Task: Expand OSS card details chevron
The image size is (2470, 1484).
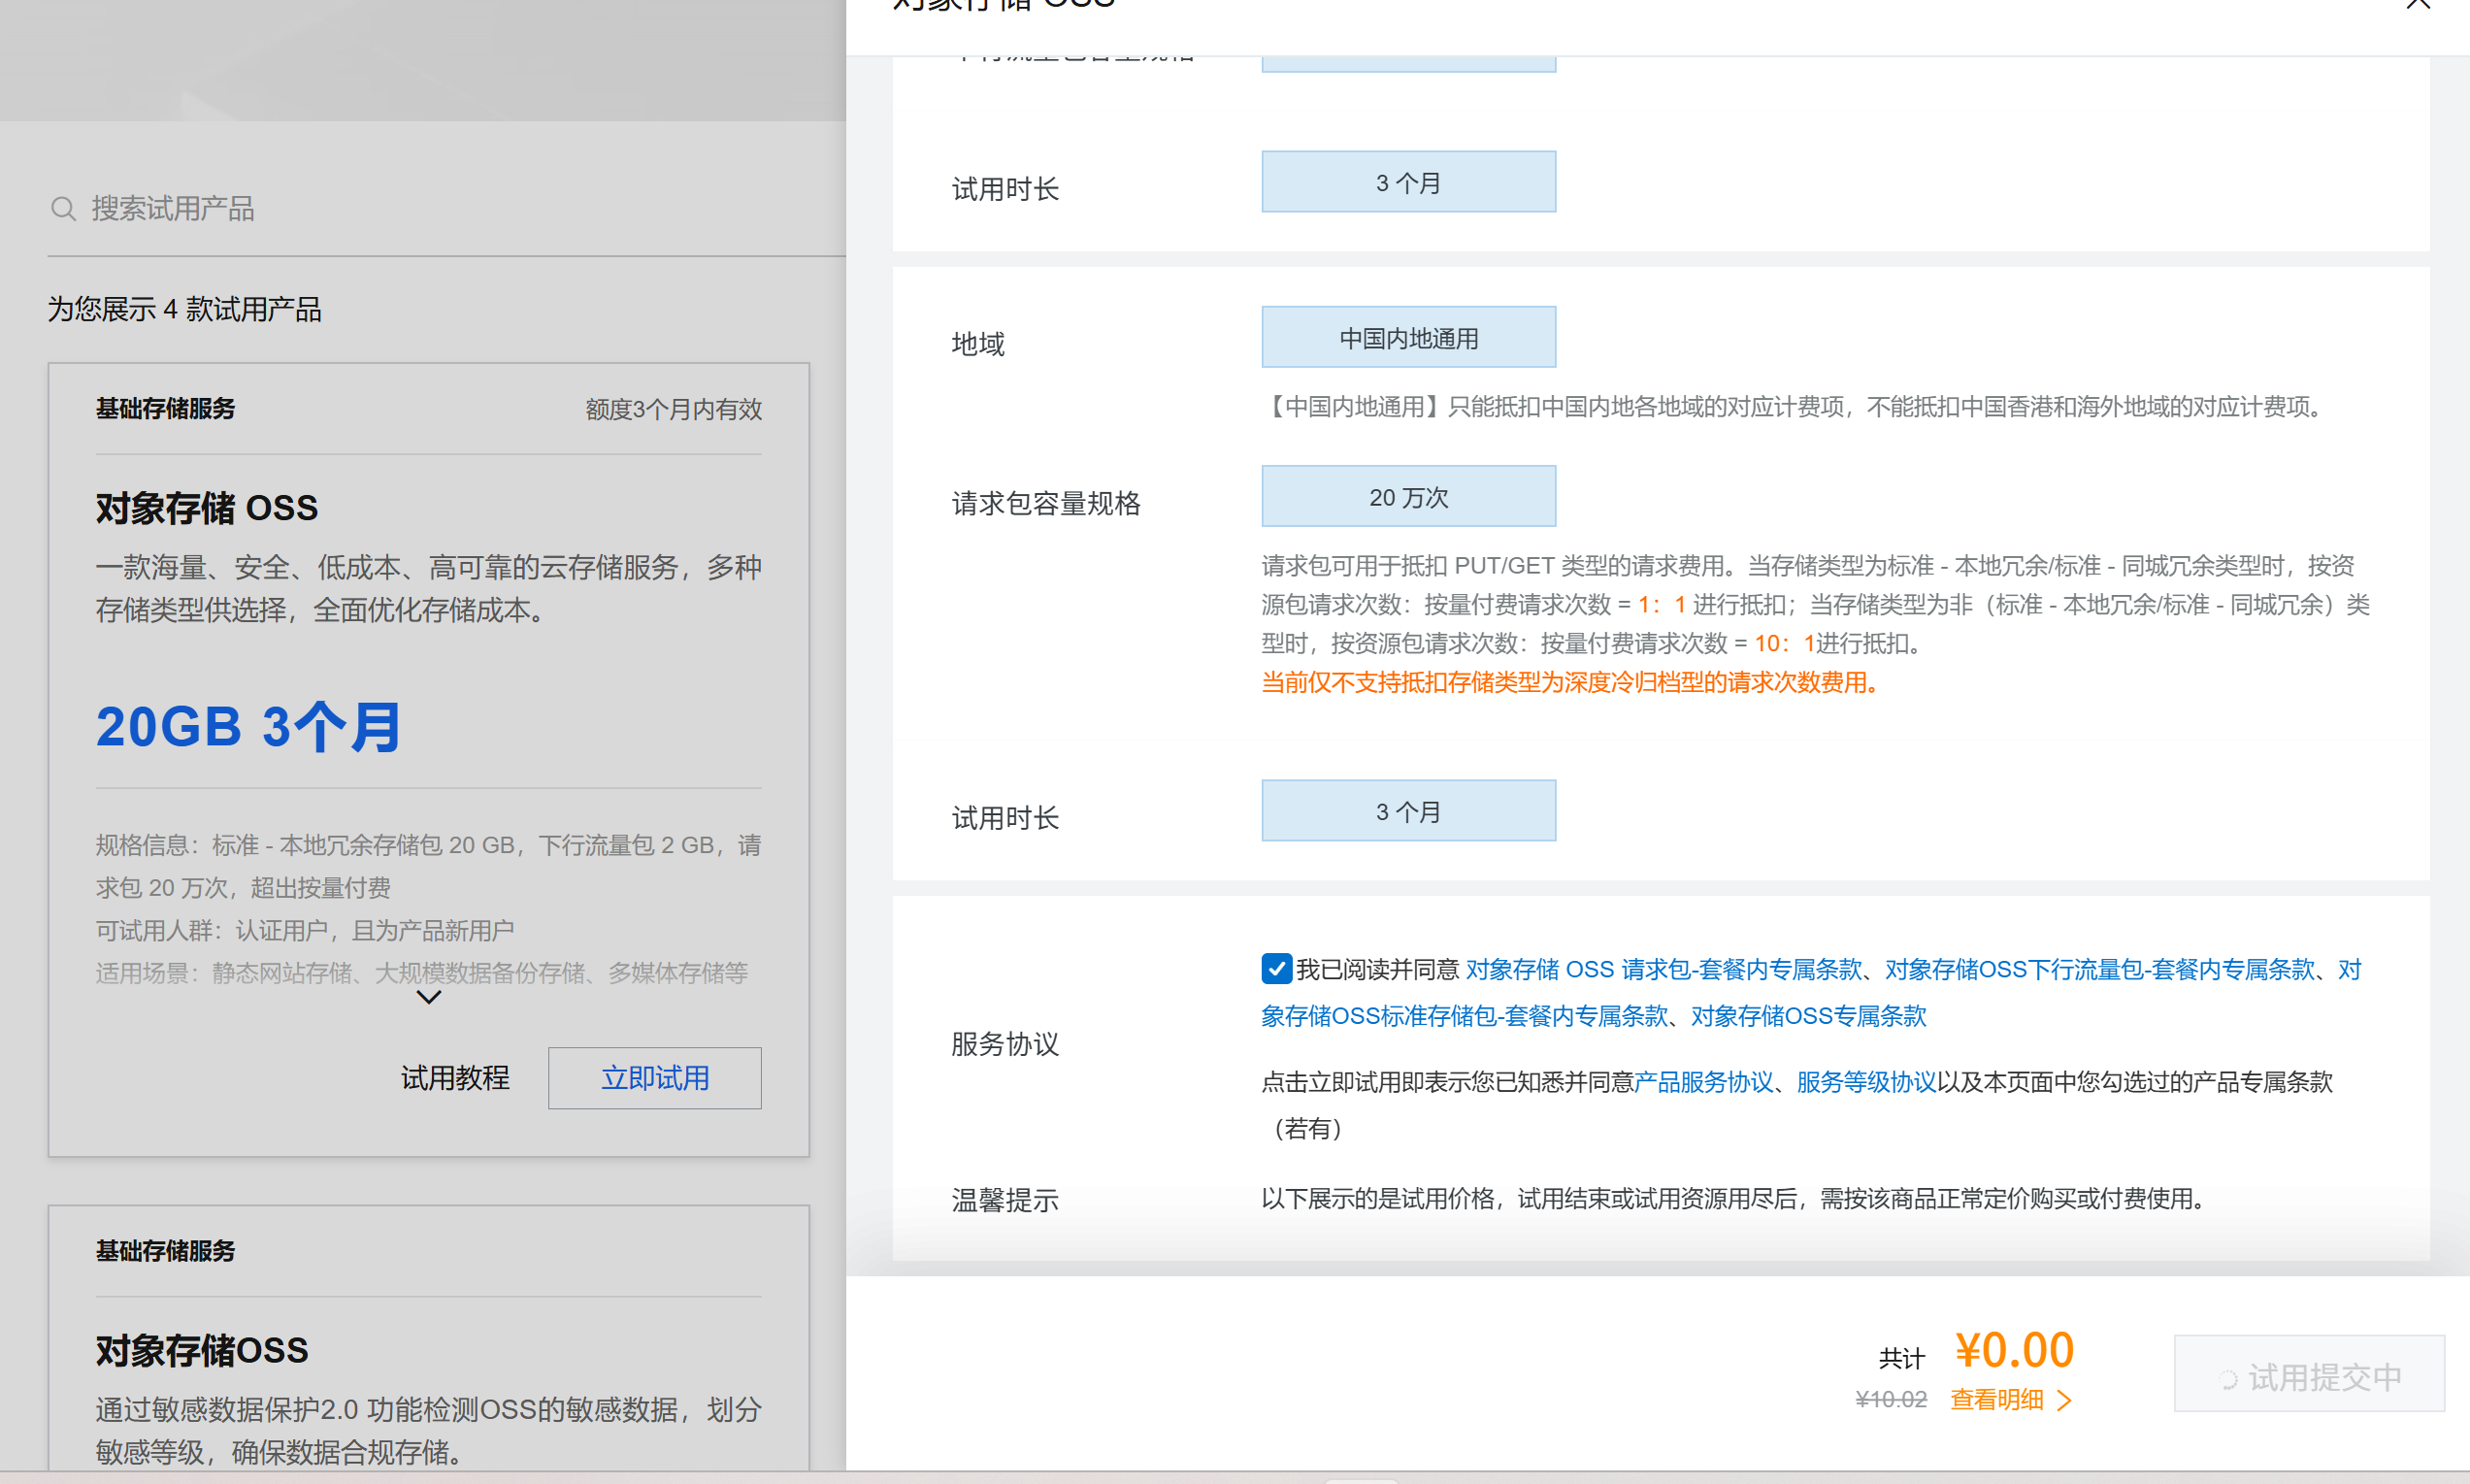Action: (x=429, y=997)
